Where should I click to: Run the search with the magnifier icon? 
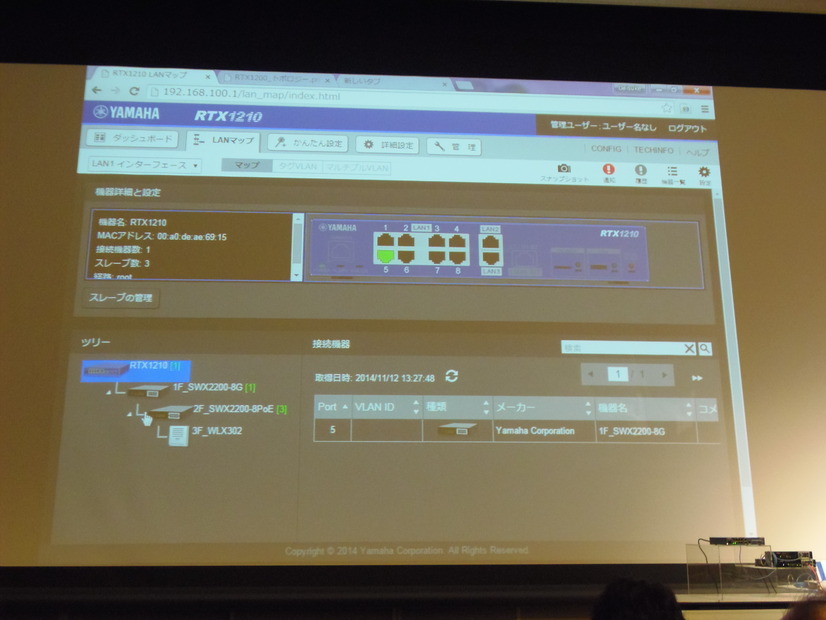coord(705,348)
